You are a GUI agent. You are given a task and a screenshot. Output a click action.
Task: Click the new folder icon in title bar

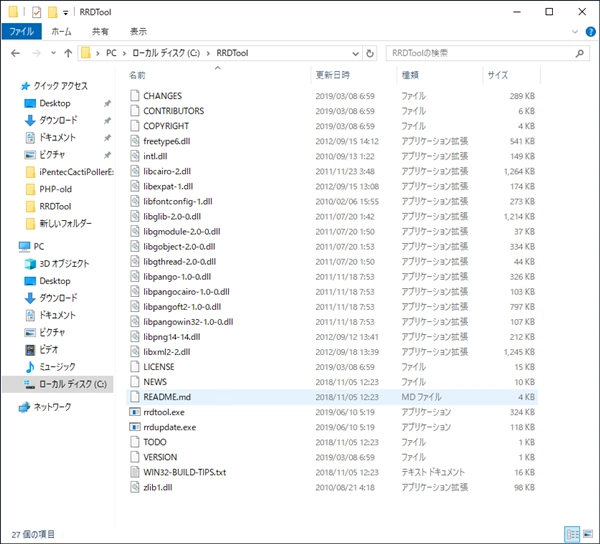tap(52, 12)
